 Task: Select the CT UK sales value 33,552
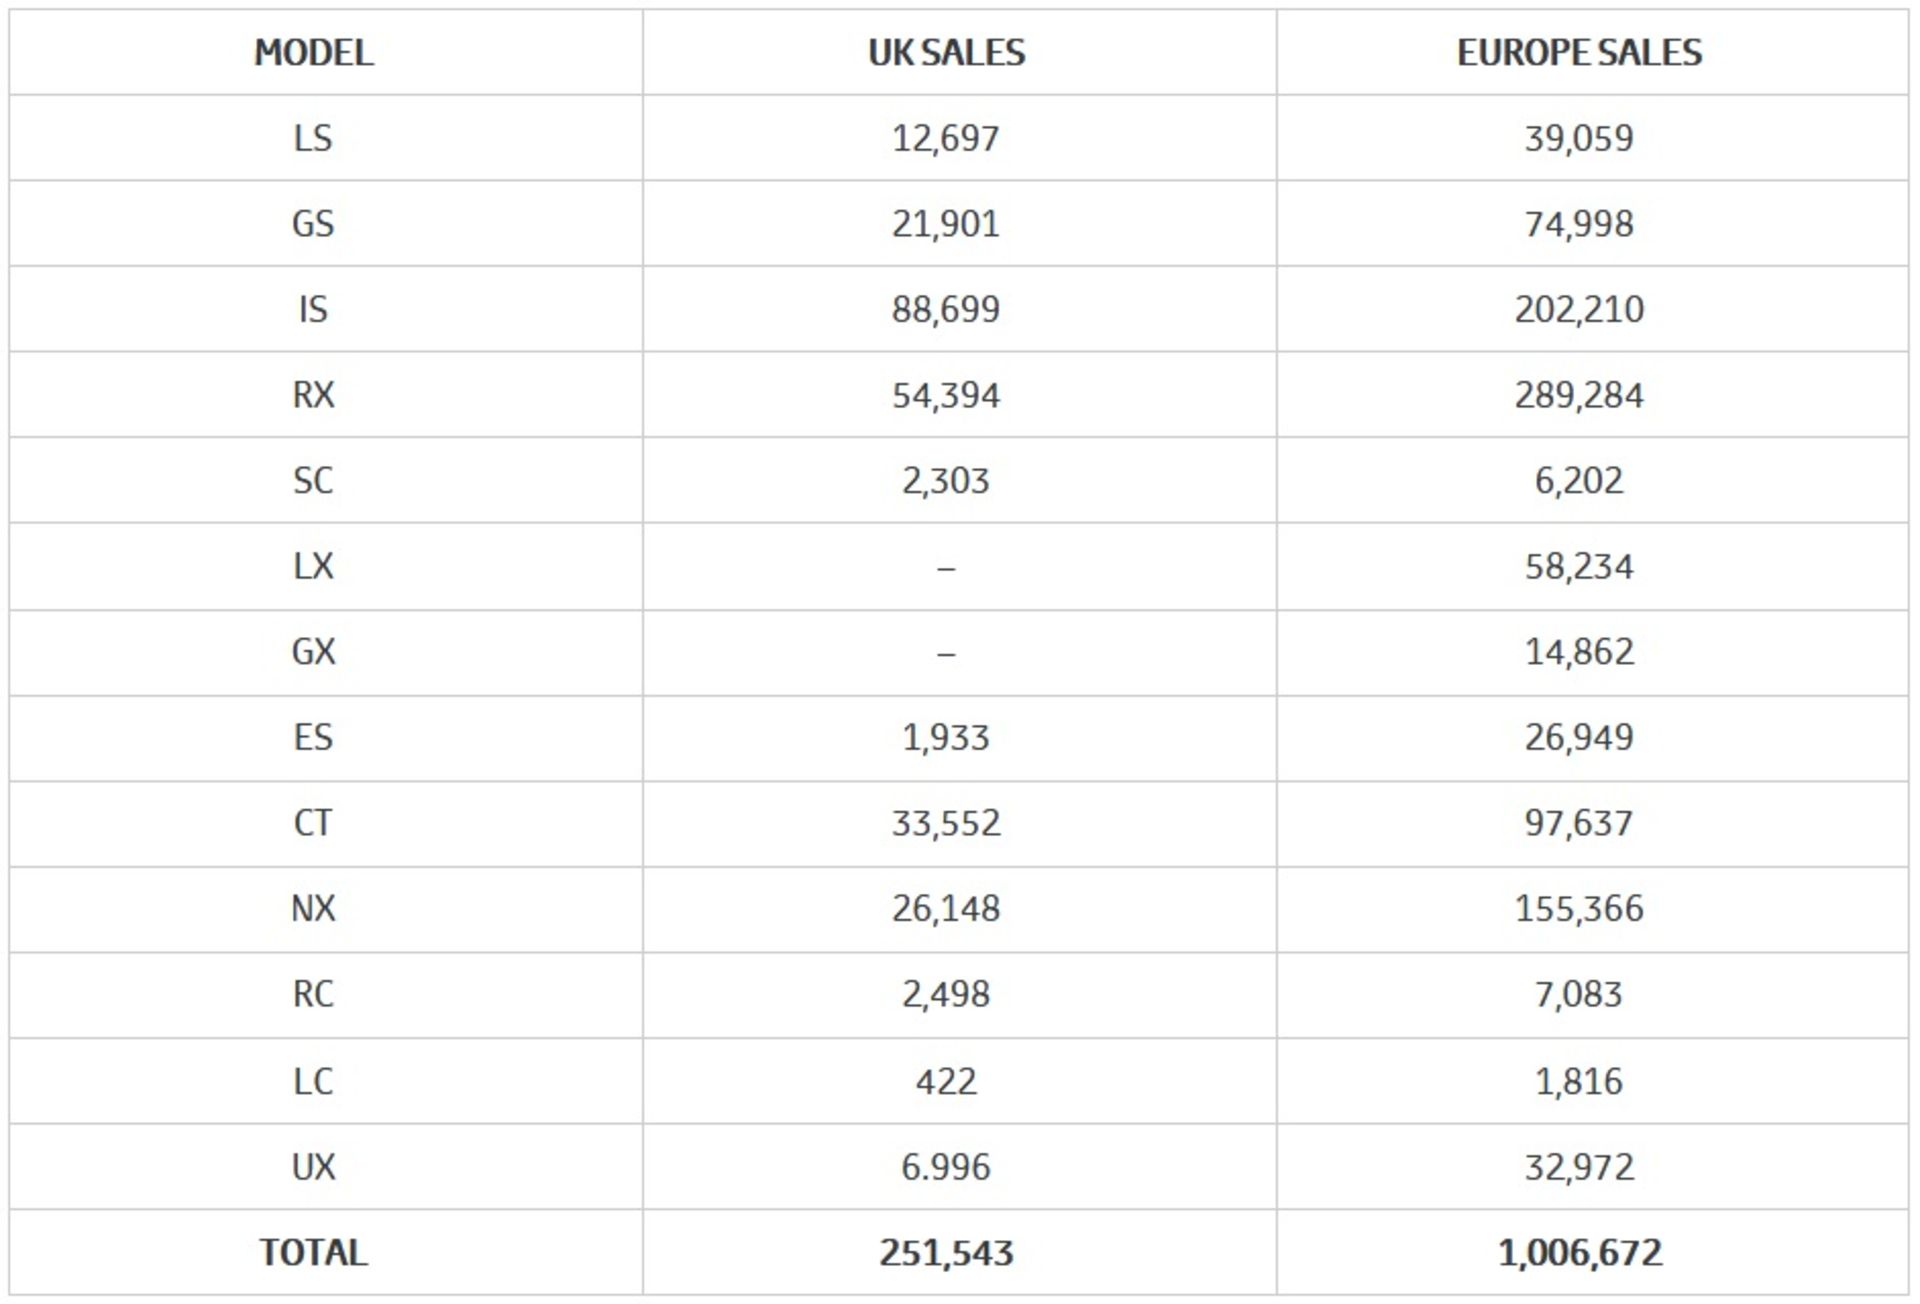(x=946, y=823)
